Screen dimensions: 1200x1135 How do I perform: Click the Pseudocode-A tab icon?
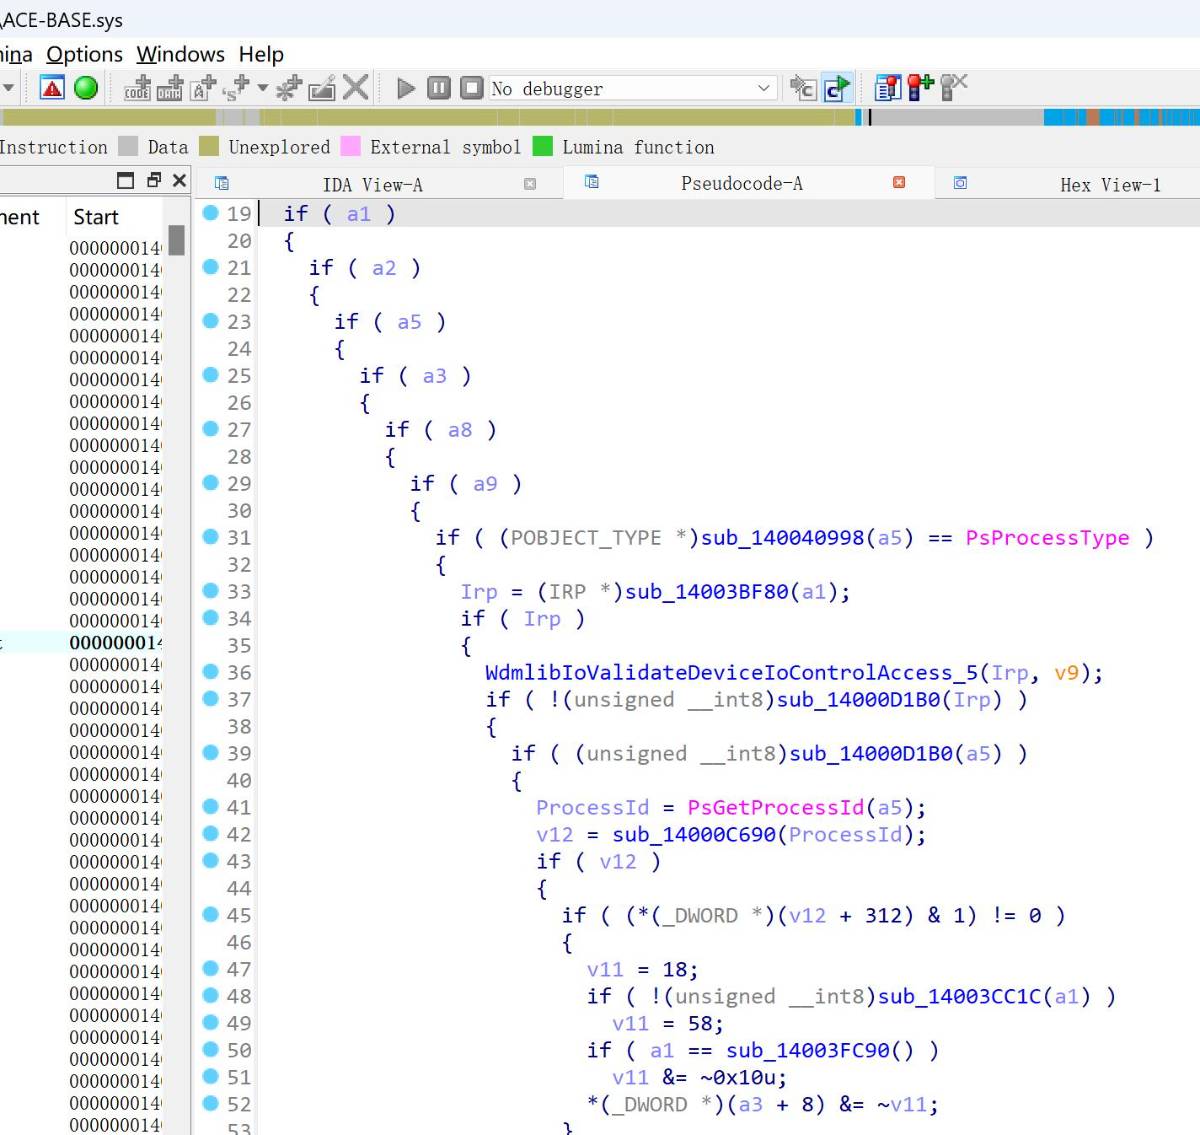(x=592, y=181)
